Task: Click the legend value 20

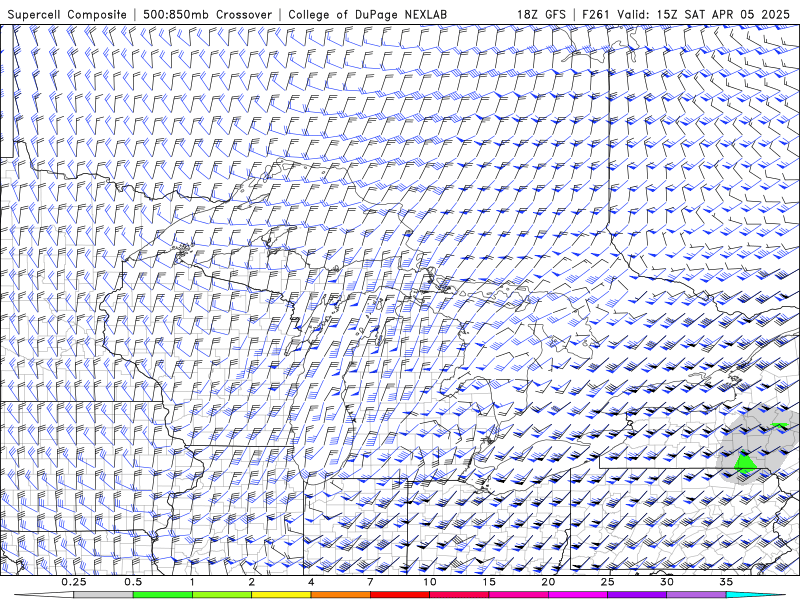Action: pos(548,582)
